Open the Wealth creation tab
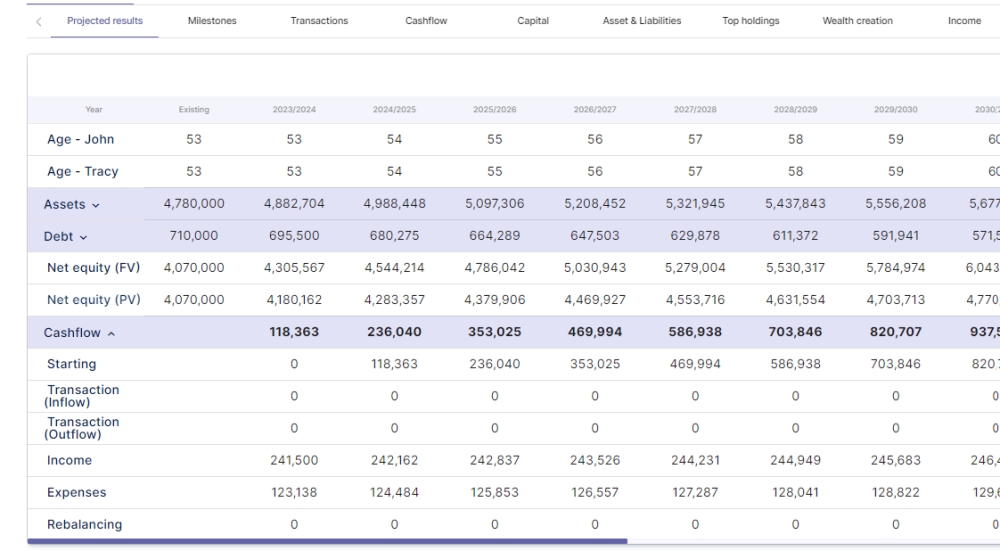1000x551 pixels. coord(858,21)
